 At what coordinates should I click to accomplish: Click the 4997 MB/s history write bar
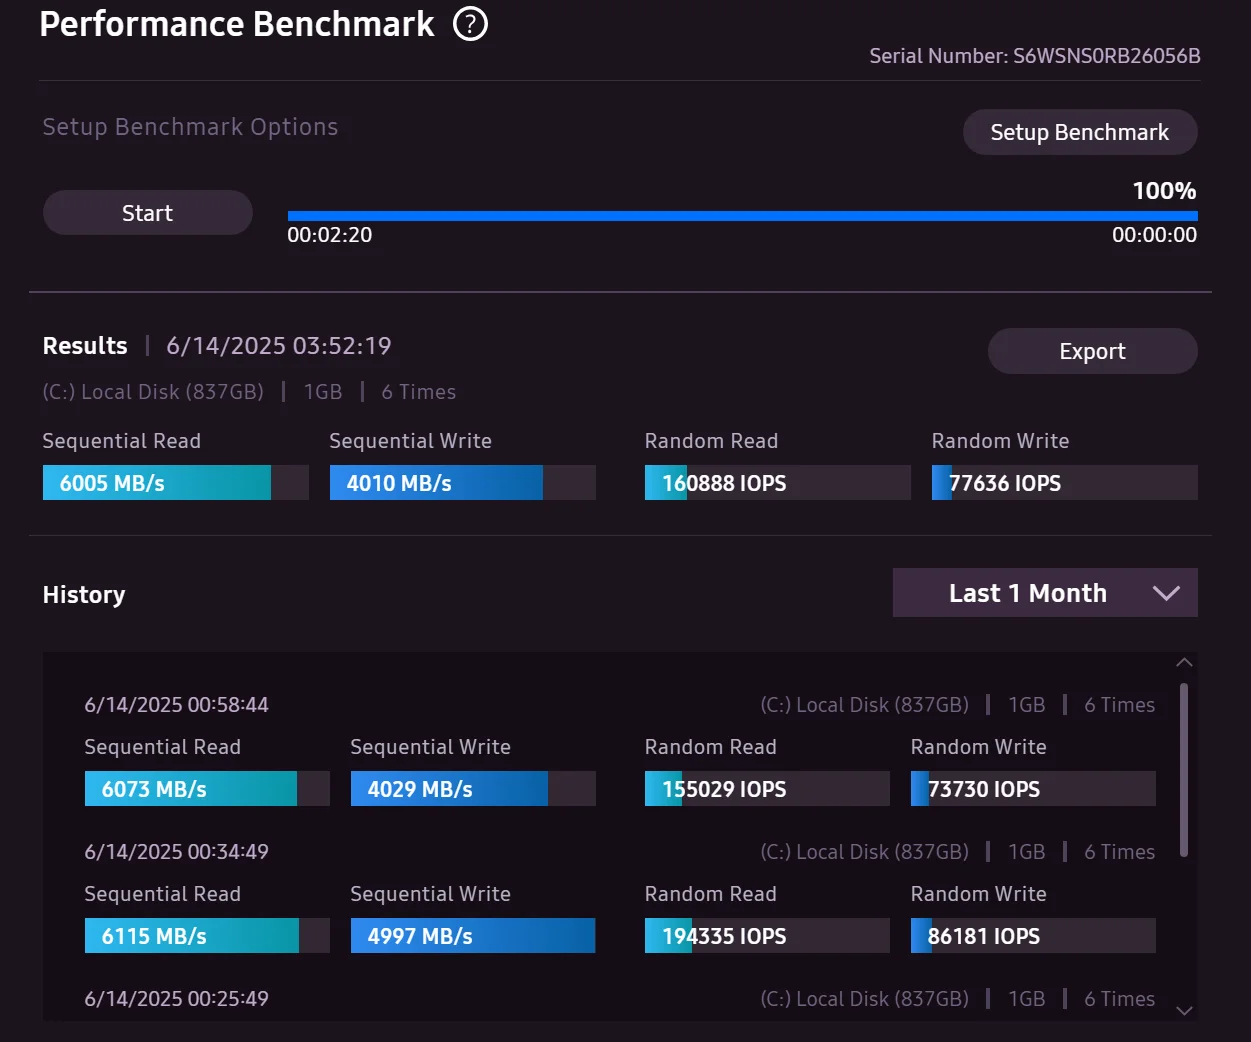pyautogui.click(x=472, y=936)
